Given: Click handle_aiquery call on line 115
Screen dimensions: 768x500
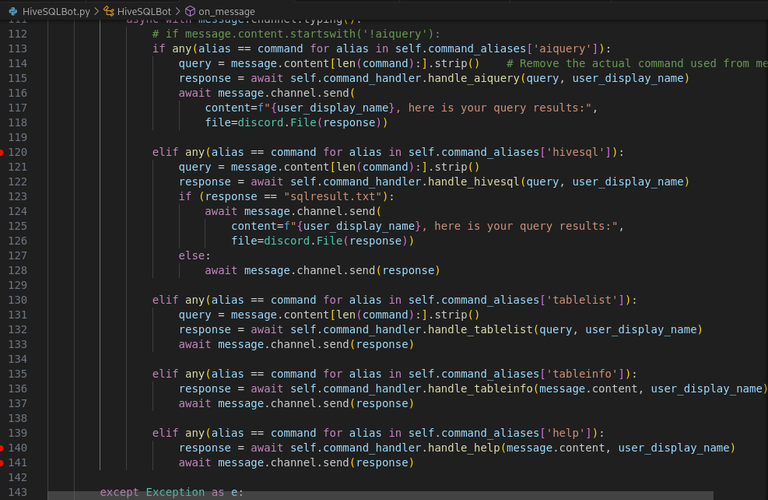Looking at the screenshot, I should [x=474, y=78].
